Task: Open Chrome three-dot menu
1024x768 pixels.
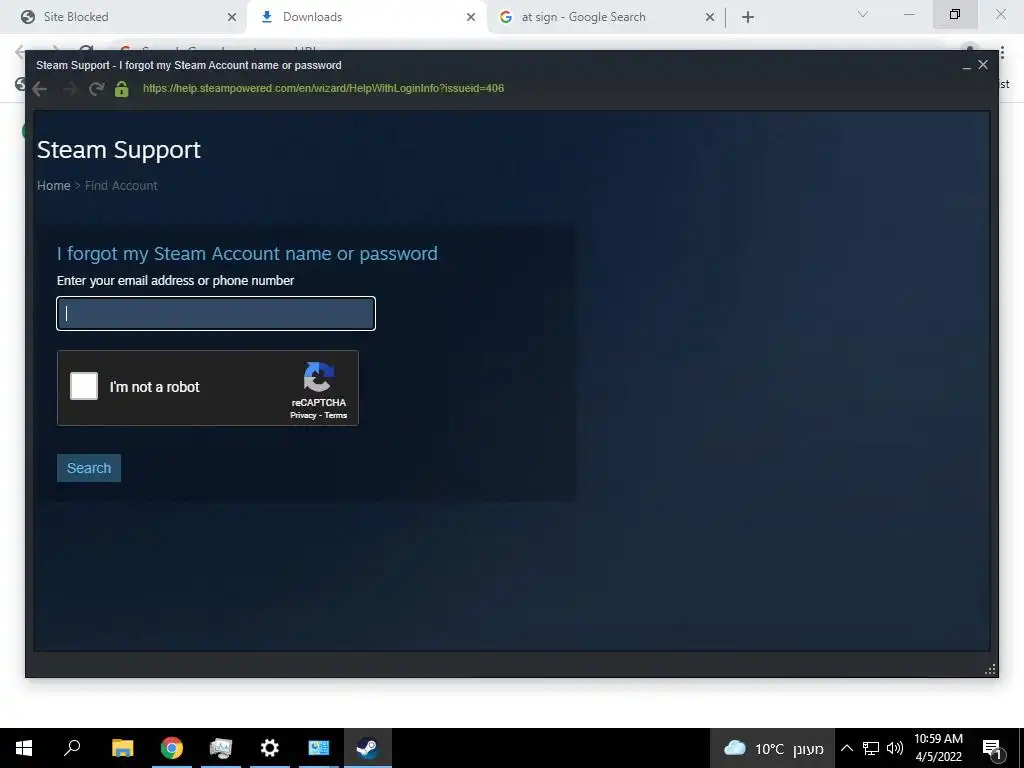Action: [1002, 52]
